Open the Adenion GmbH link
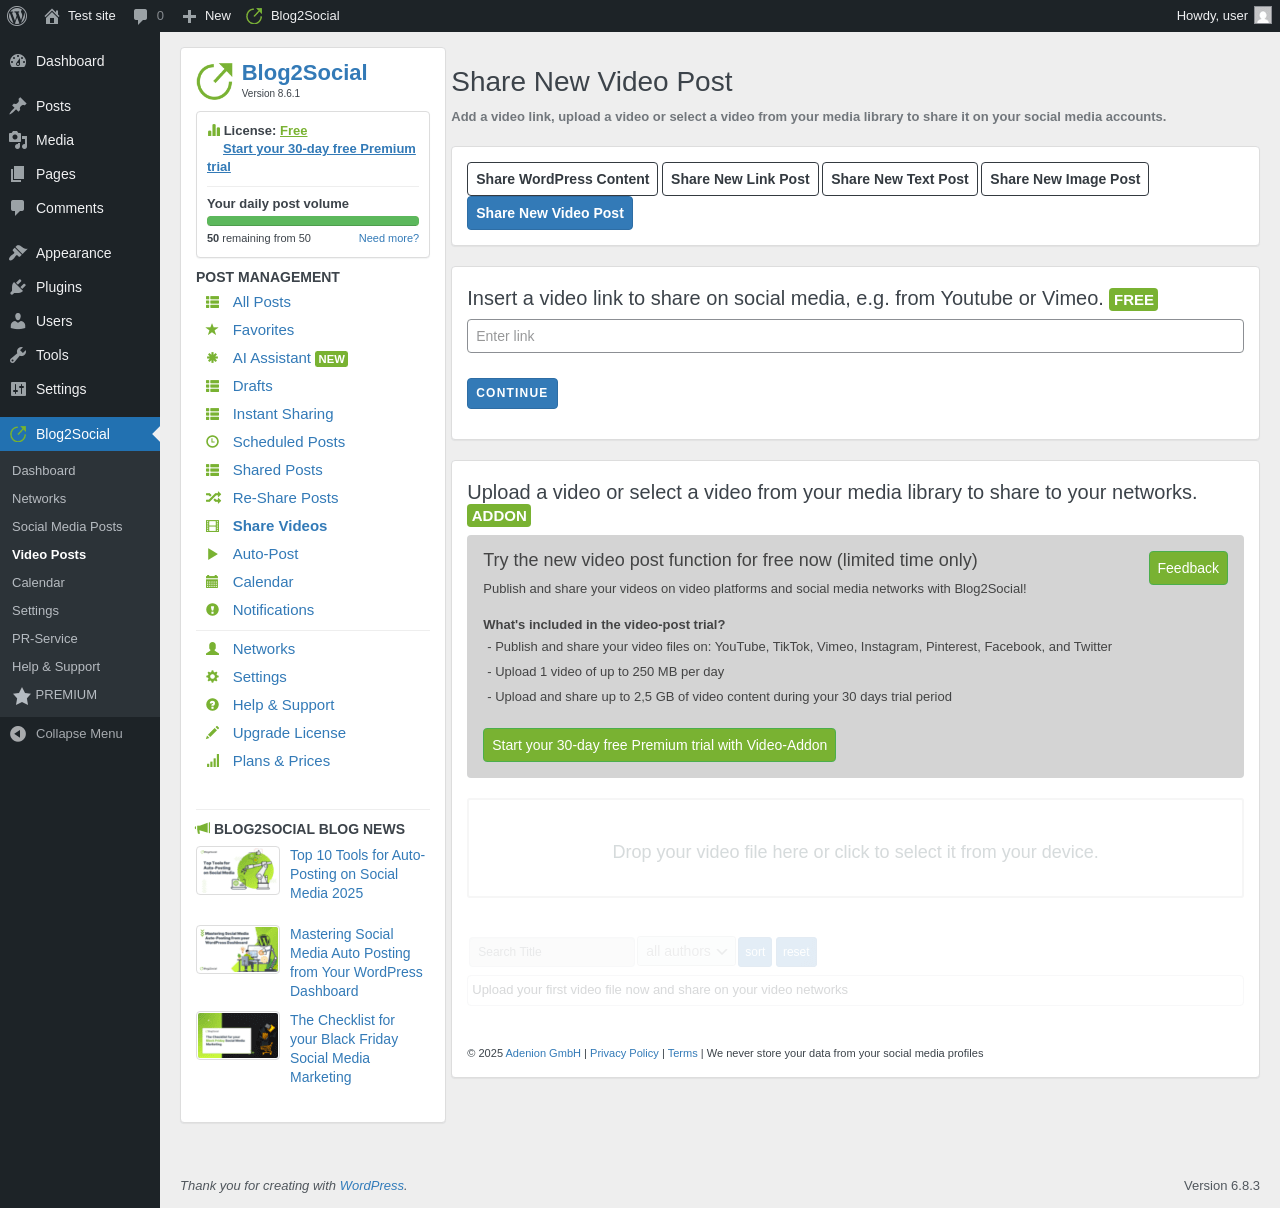1280x1208 pixels. tap(543, 1053)
